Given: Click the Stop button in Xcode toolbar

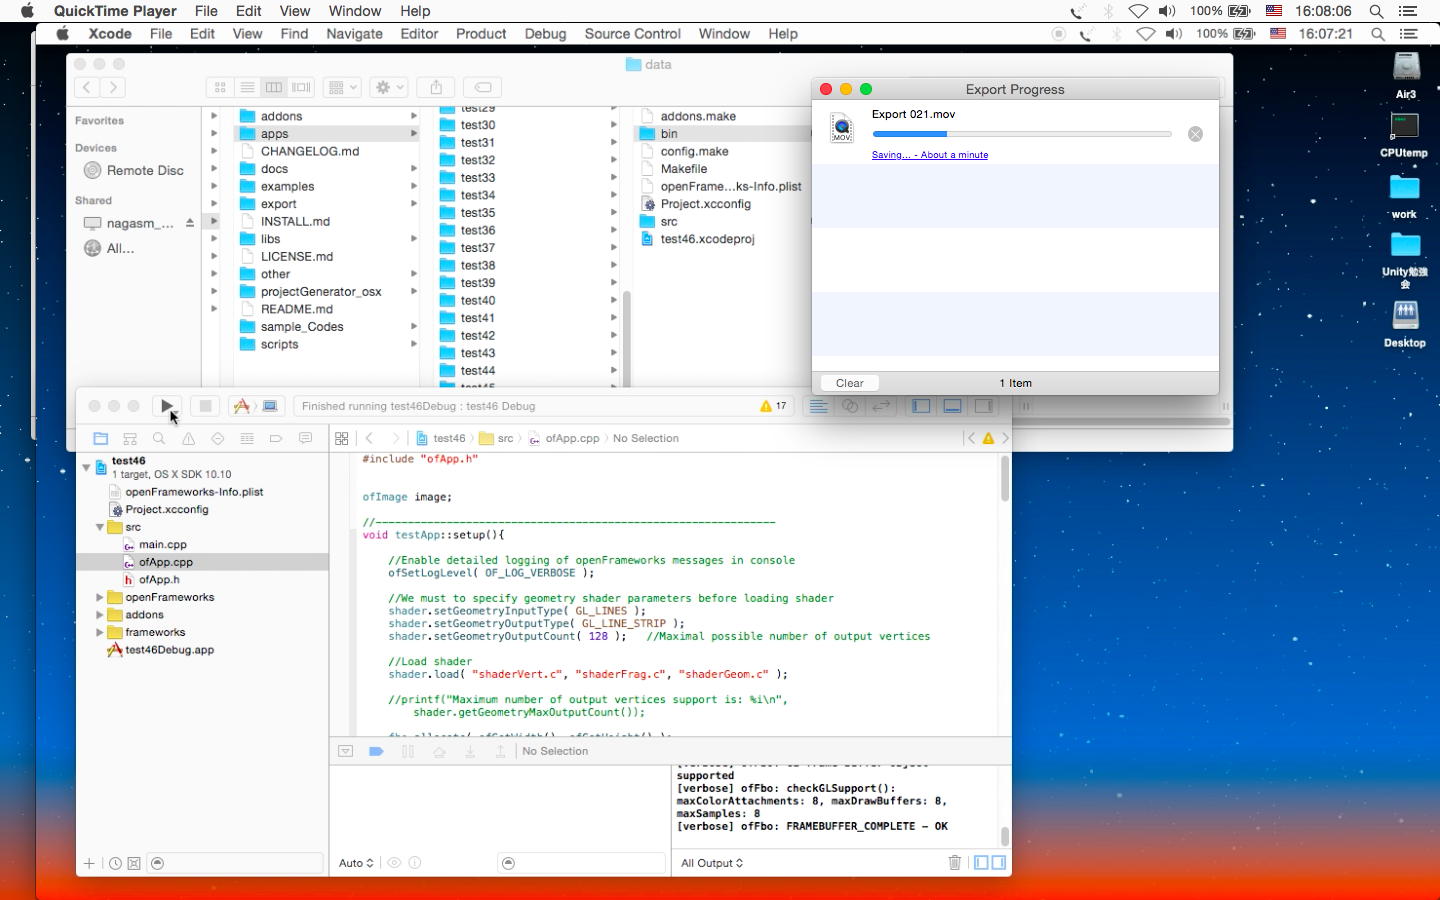Looking at the screenshot, I should click(x=205, y=406).
